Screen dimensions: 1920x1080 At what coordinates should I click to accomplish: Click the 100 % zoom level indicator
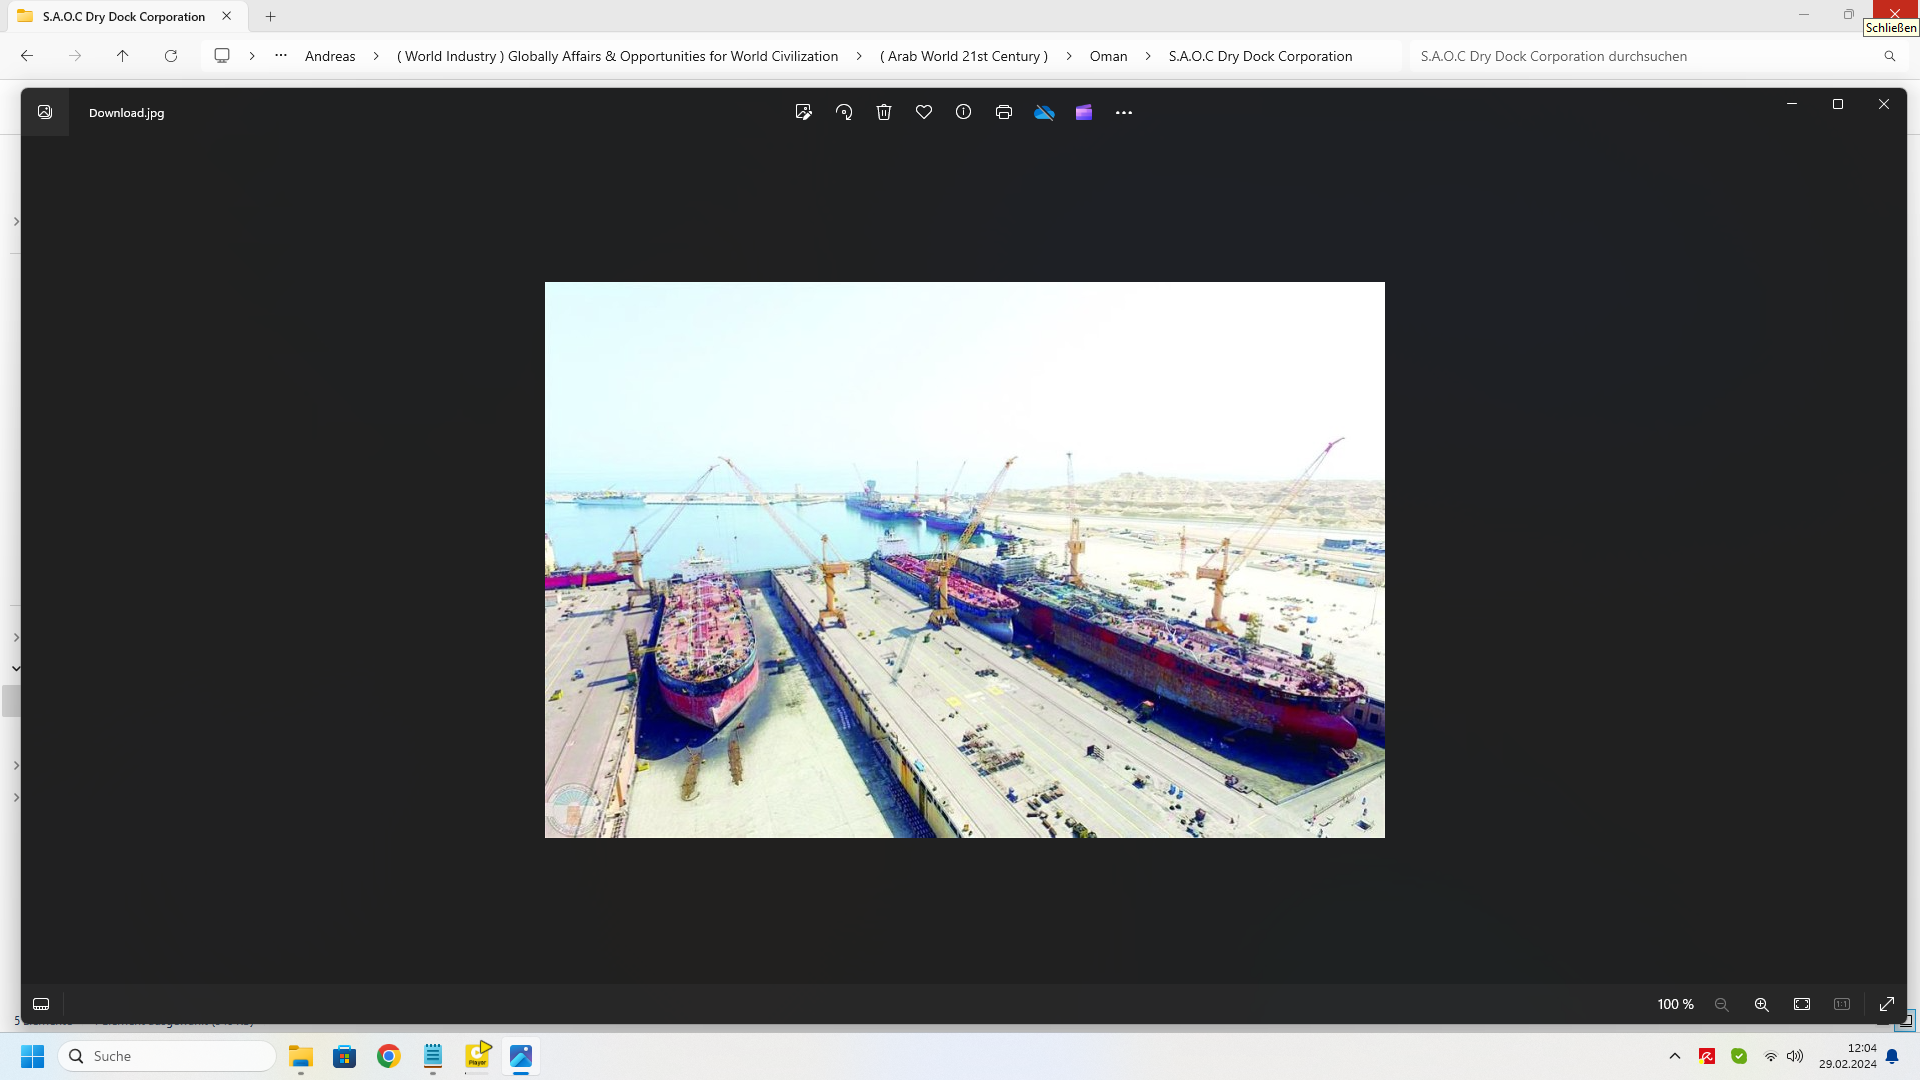(1676, 1004)
